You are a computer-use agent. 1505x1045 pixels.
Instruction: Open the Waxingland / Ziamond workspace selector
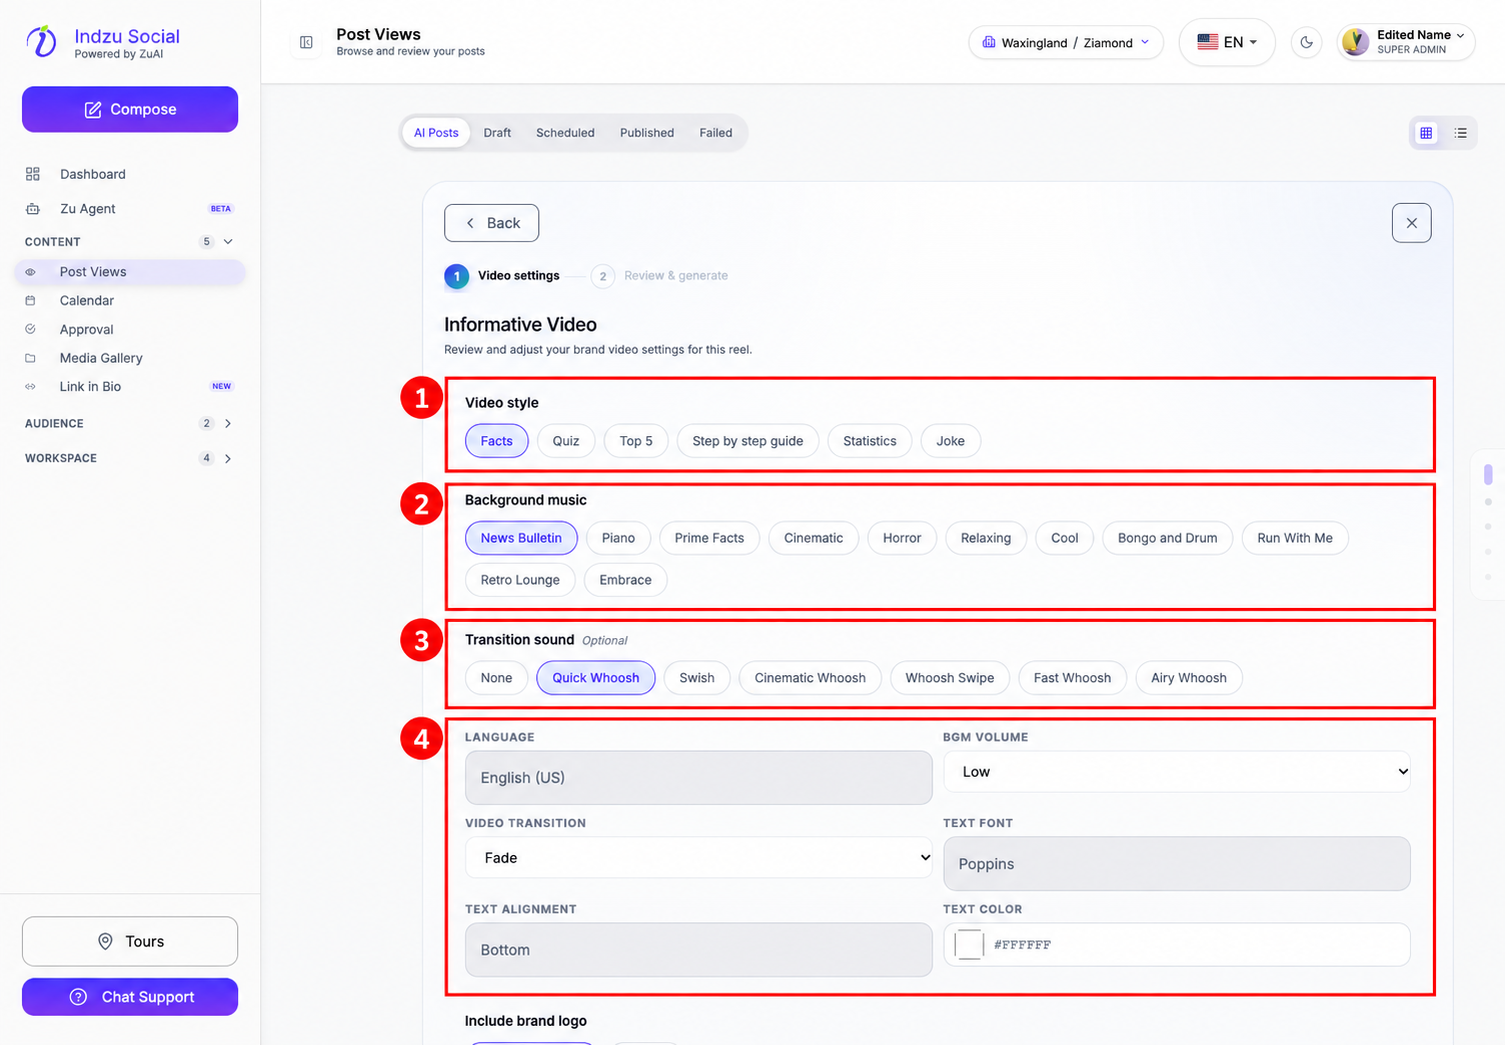1065,42
